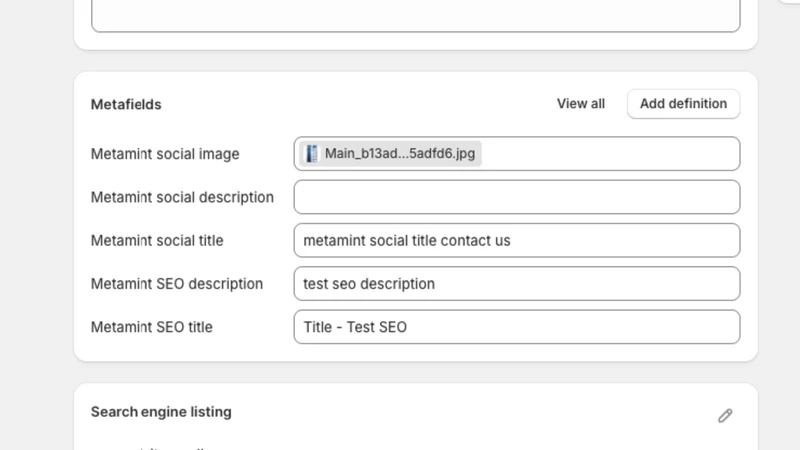800x450 pixels.
Task: Focus the large text area at top
Action: [x=416, y=15]
